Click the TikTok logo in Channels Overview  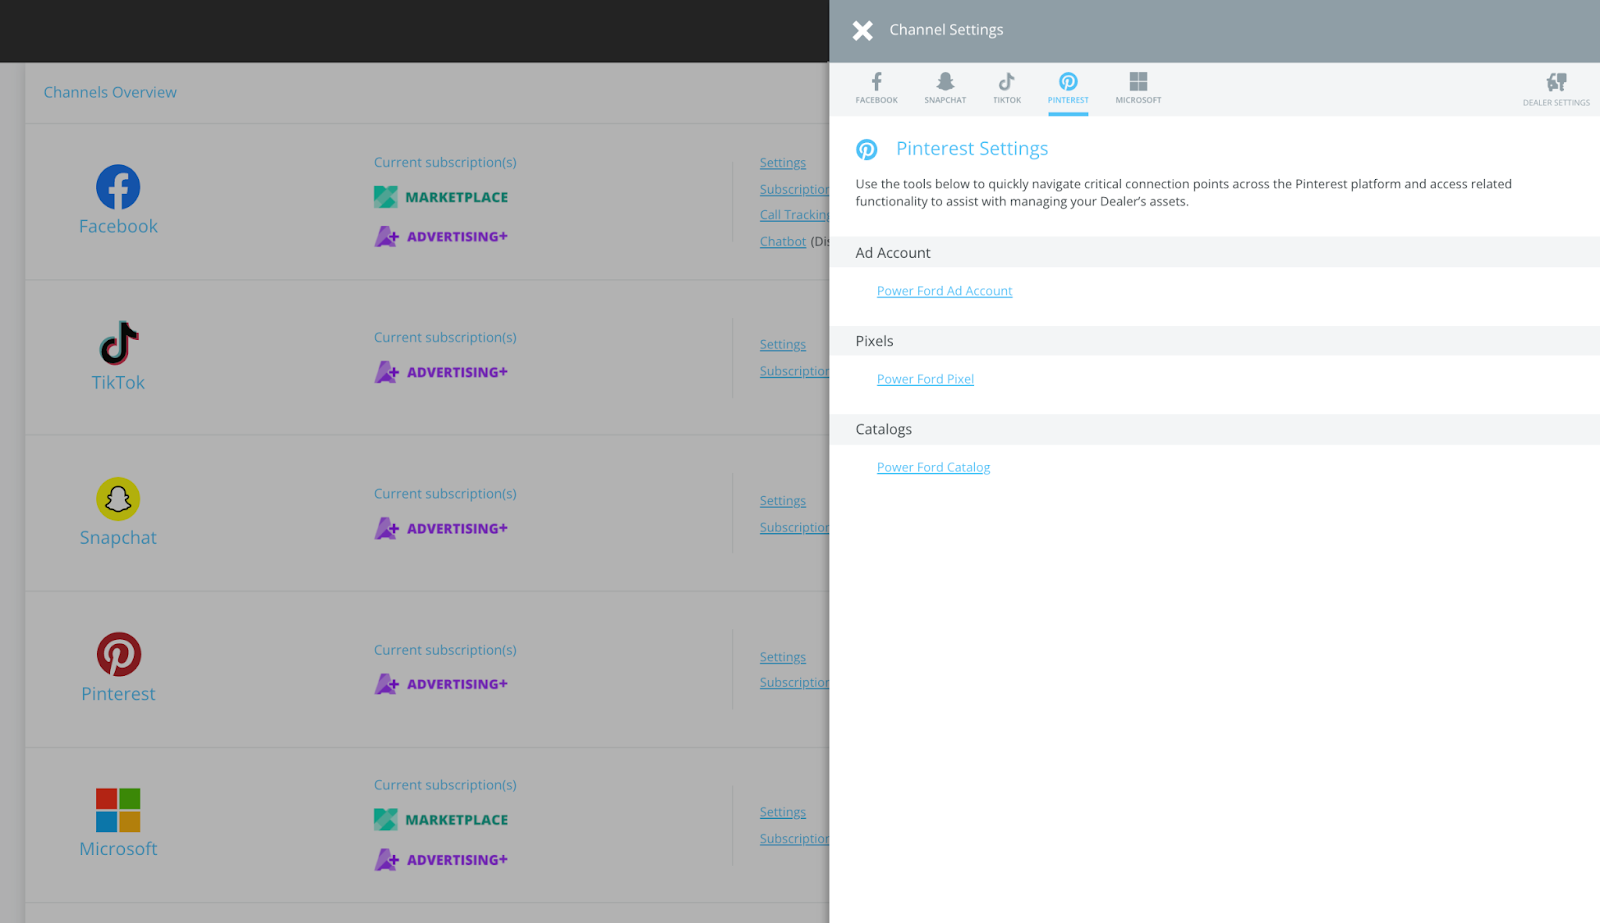118,343
